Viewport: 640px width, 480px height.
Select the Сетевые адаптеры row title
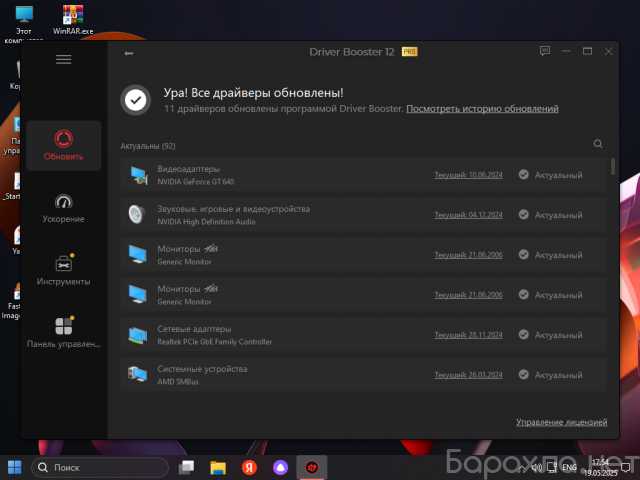[x=194, y=329]
